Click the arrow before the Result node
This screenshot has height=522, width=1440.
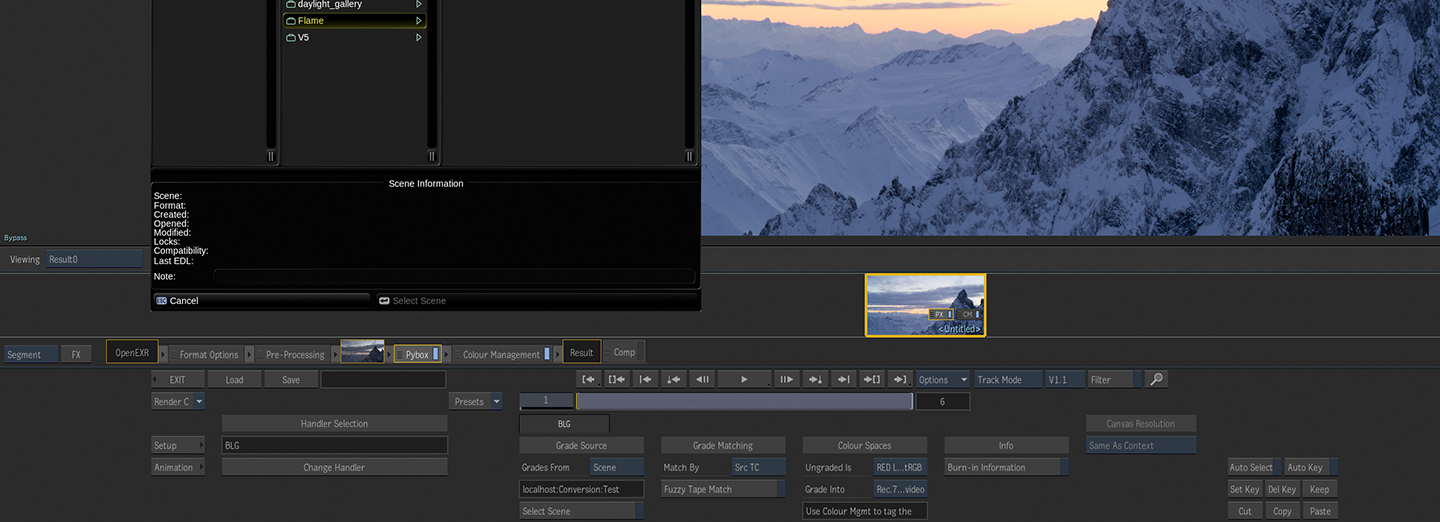558,354
